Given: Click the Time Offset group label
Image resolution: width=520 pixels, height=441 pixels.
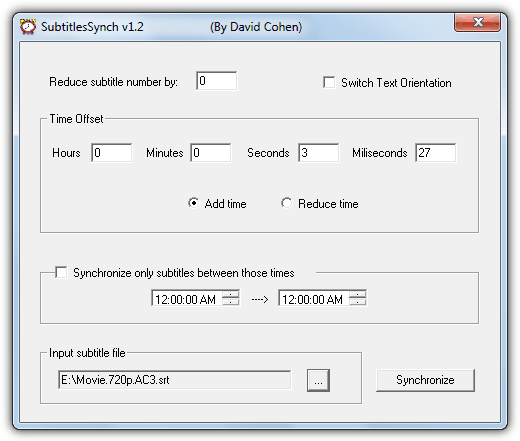Looking at the screenshot, I should coord(76,119).
